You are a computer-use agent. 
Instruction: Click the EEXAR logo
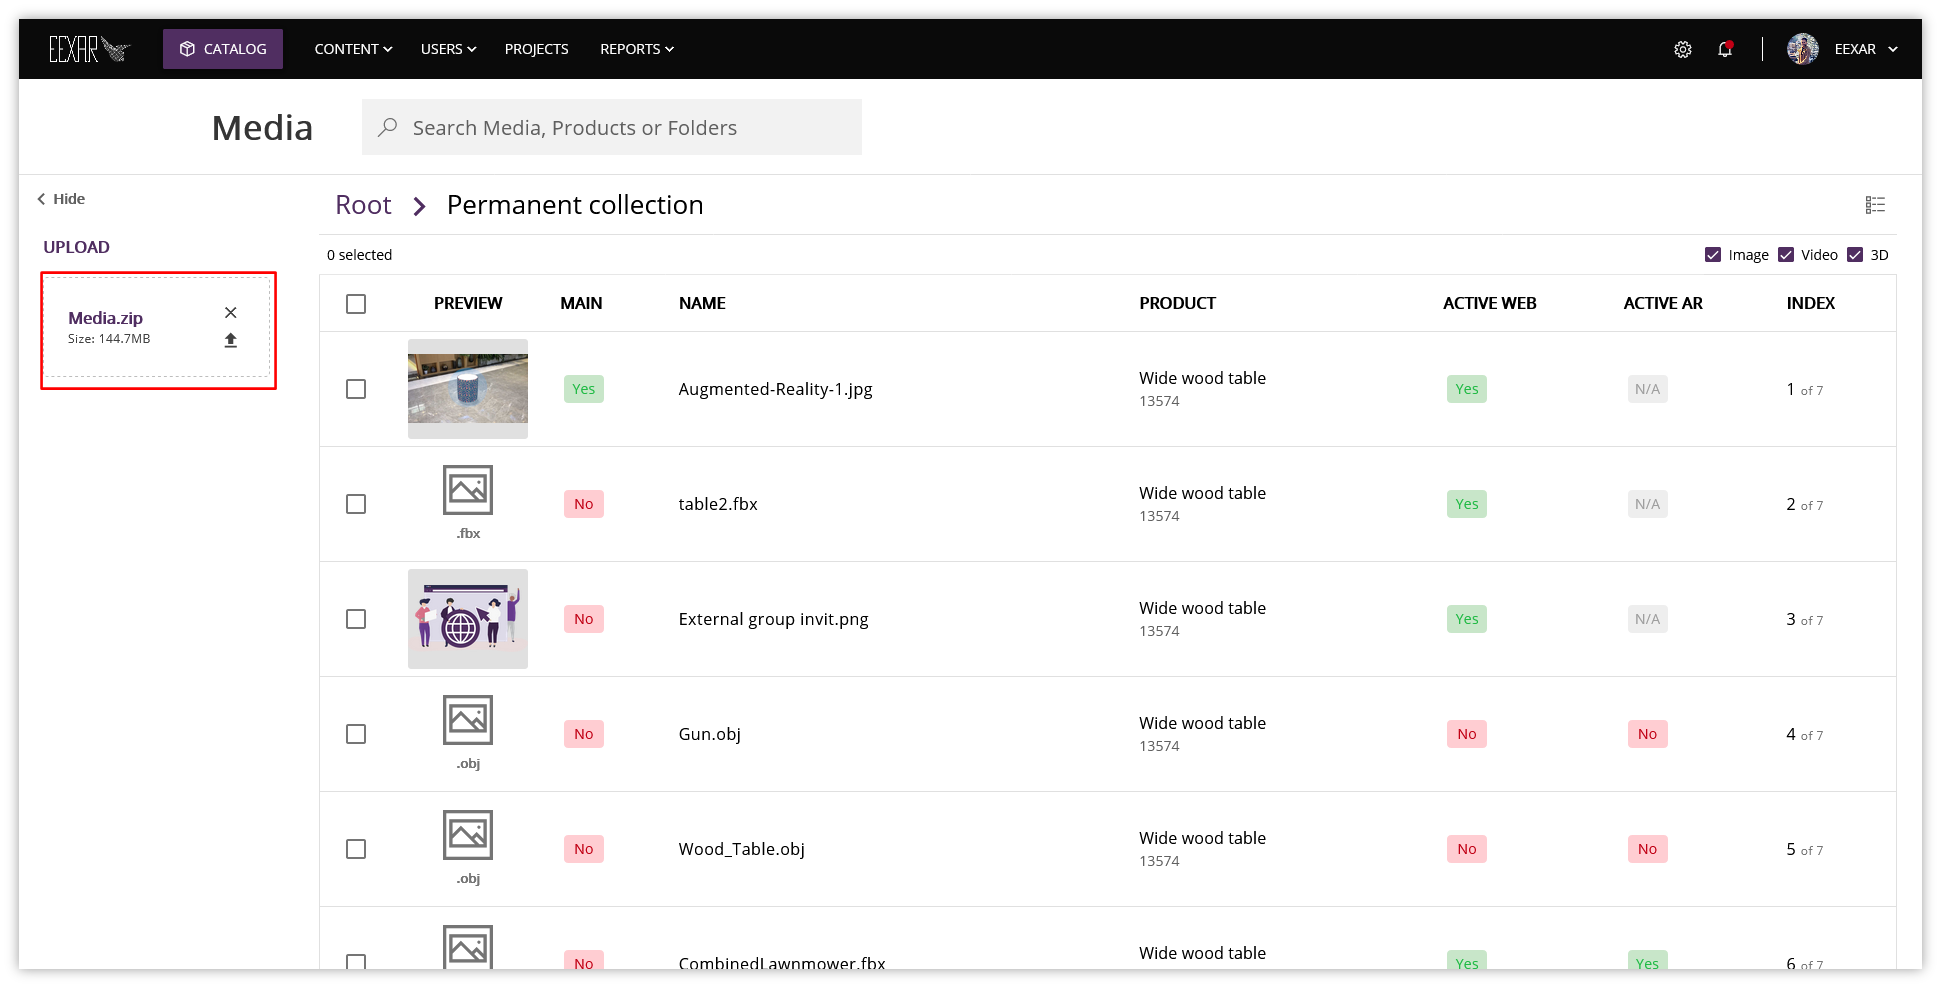tap(90, 49)
